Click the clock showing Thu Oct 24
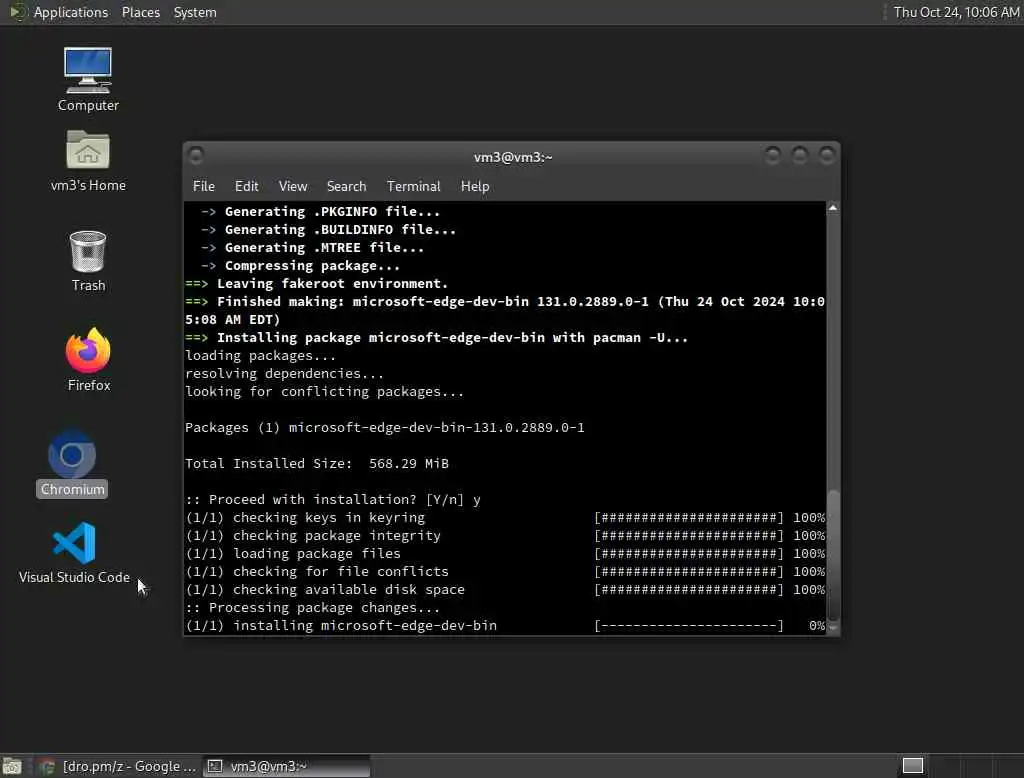 (x=955, y=12)
